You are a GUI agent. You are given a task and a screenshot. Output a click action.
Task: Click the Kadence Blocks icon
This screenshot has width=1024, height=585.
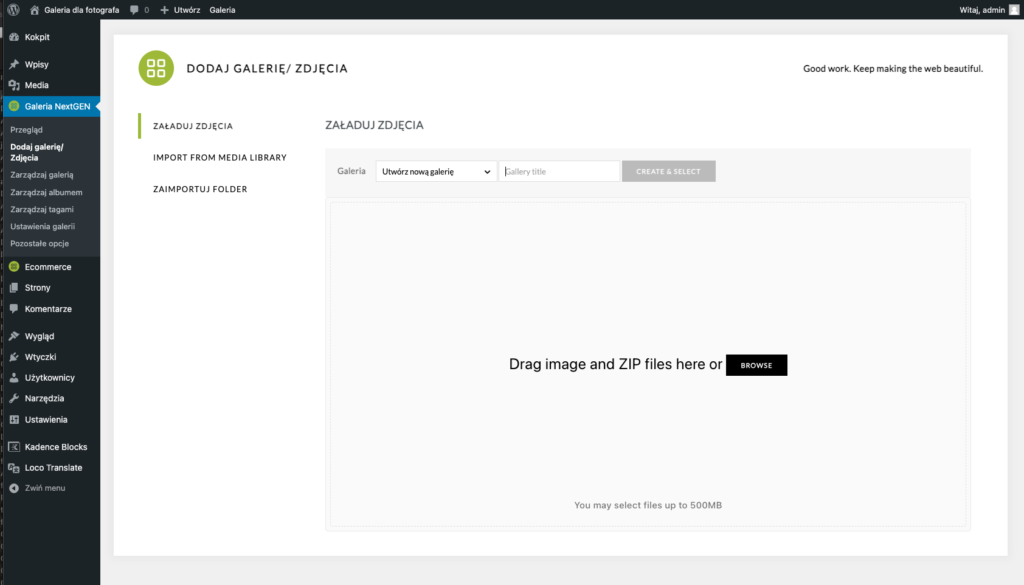(14, 447)
